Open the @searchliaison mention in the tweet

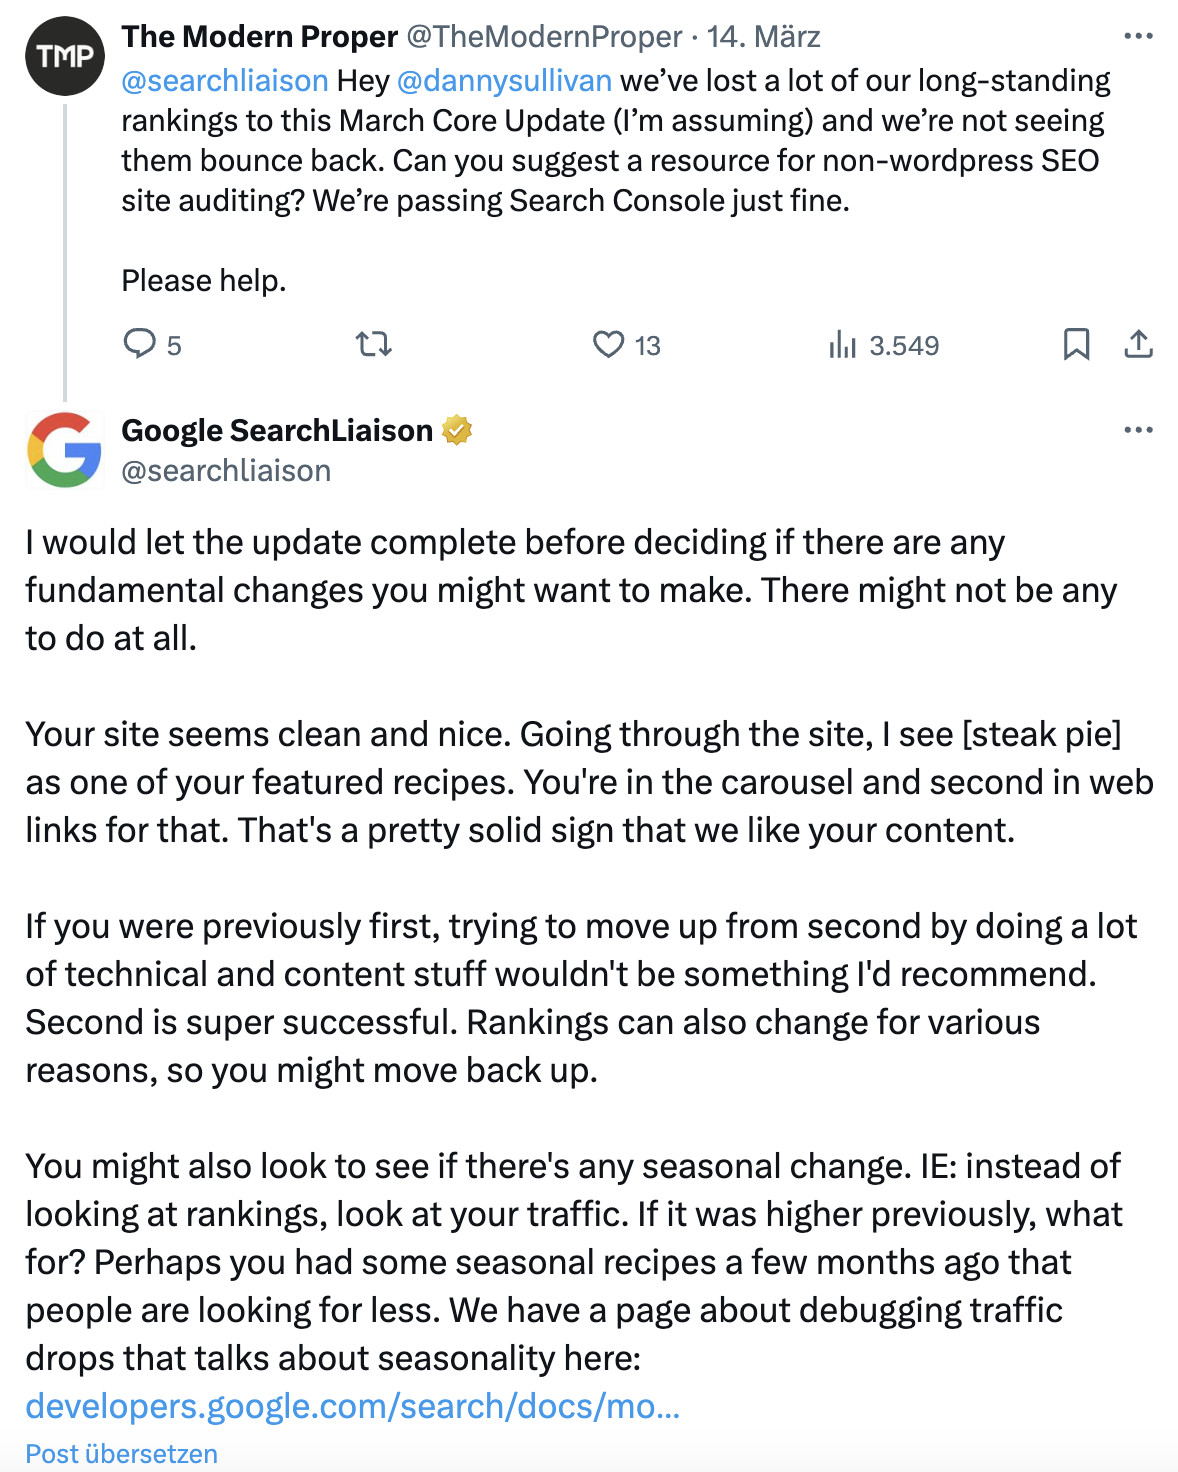[x=222, y=80]
